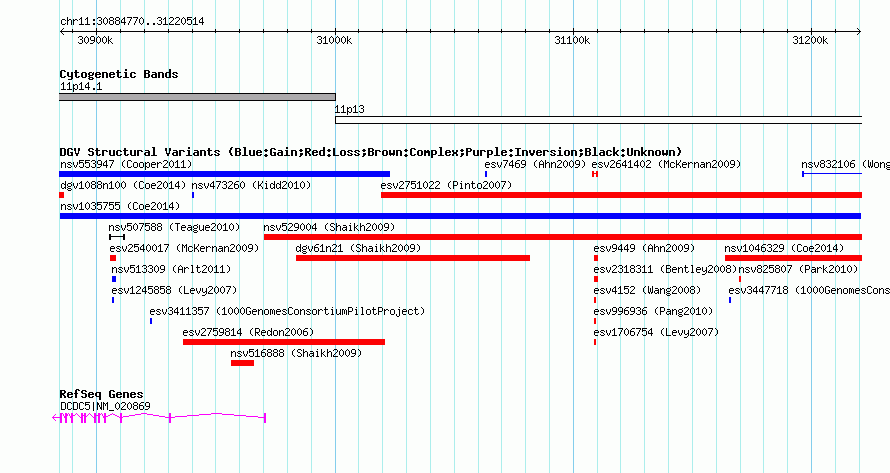This screenshot has width=890, height=473.
Task: Click the 30900k ruler label
Action: 95,40
